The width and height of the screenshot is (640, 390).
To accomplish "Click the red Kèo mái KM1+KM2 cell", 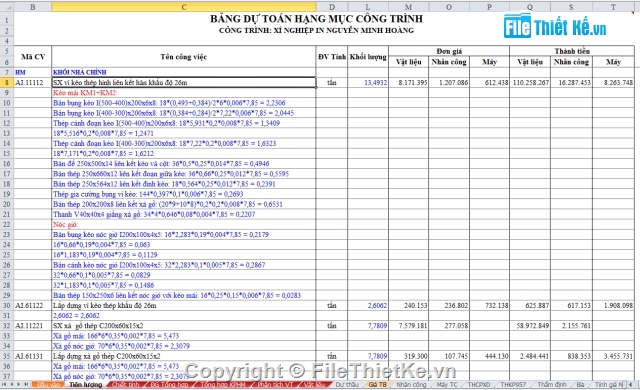I will tap(184, 93).
